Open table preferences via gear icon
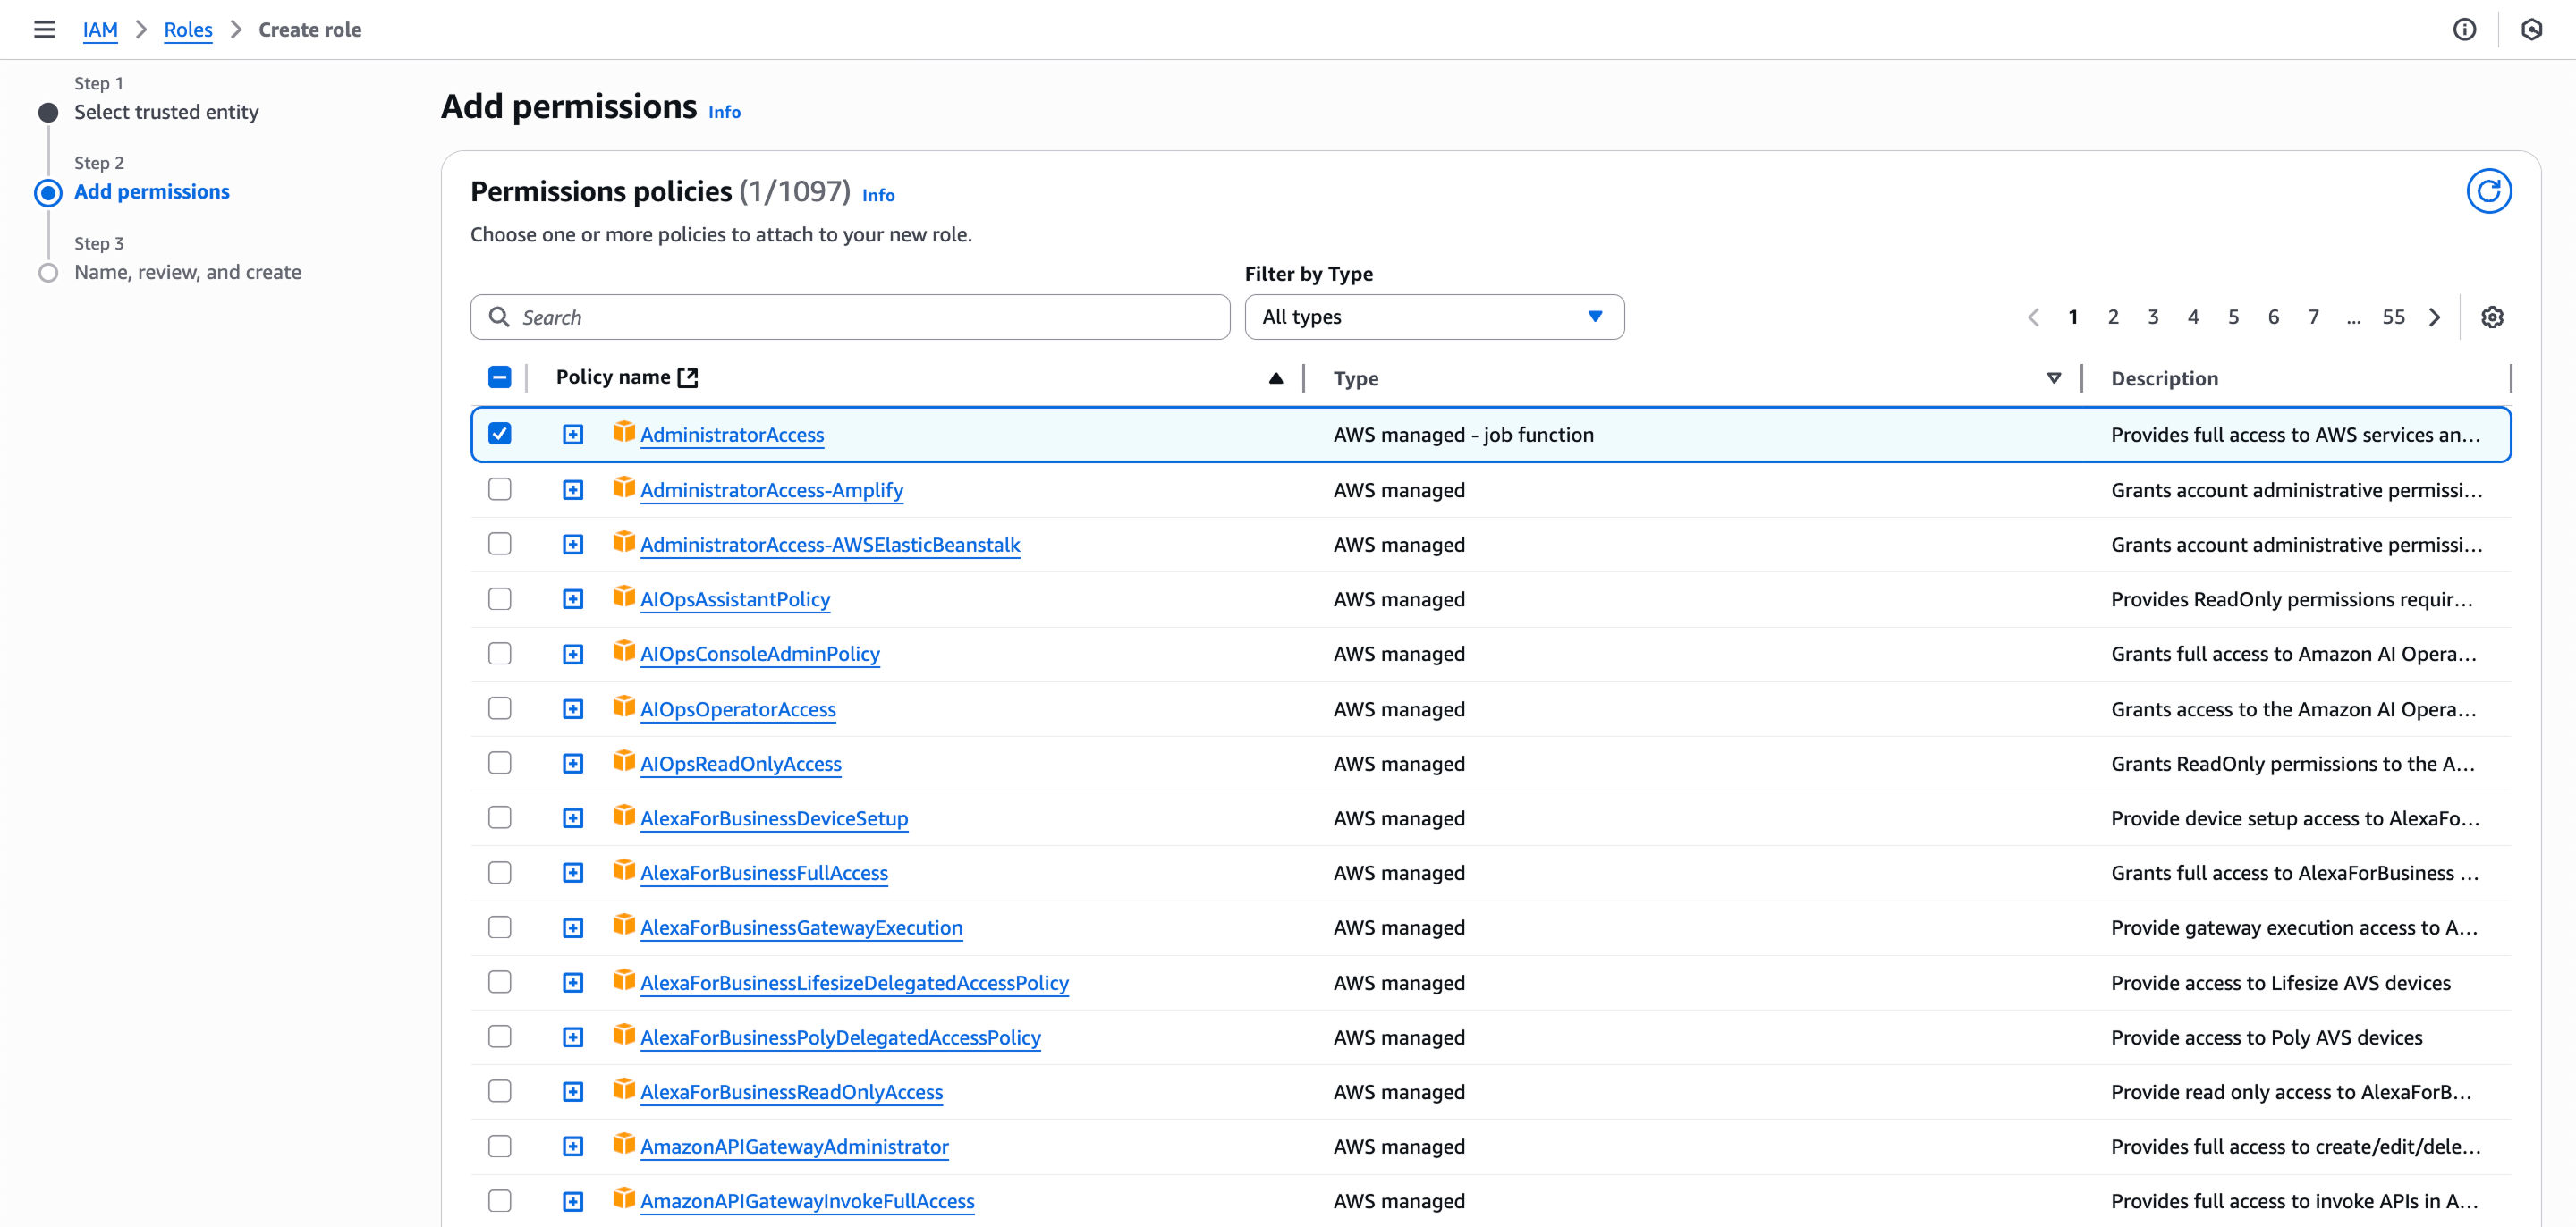Screen dimensions: 2576x1227 pyautogui.click(x=2492, y=316)
